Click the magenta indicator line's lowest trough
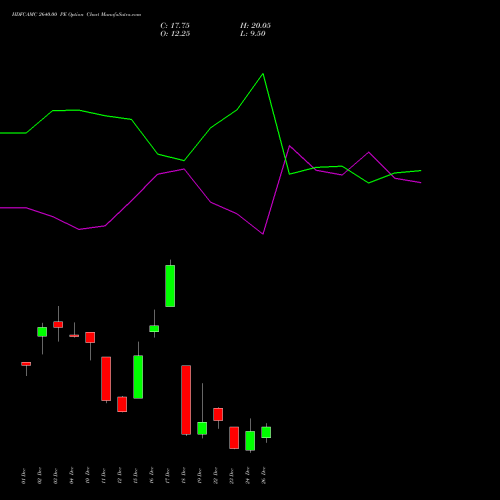The height and width of the screenshot is (500, 500). click(263, 234)
